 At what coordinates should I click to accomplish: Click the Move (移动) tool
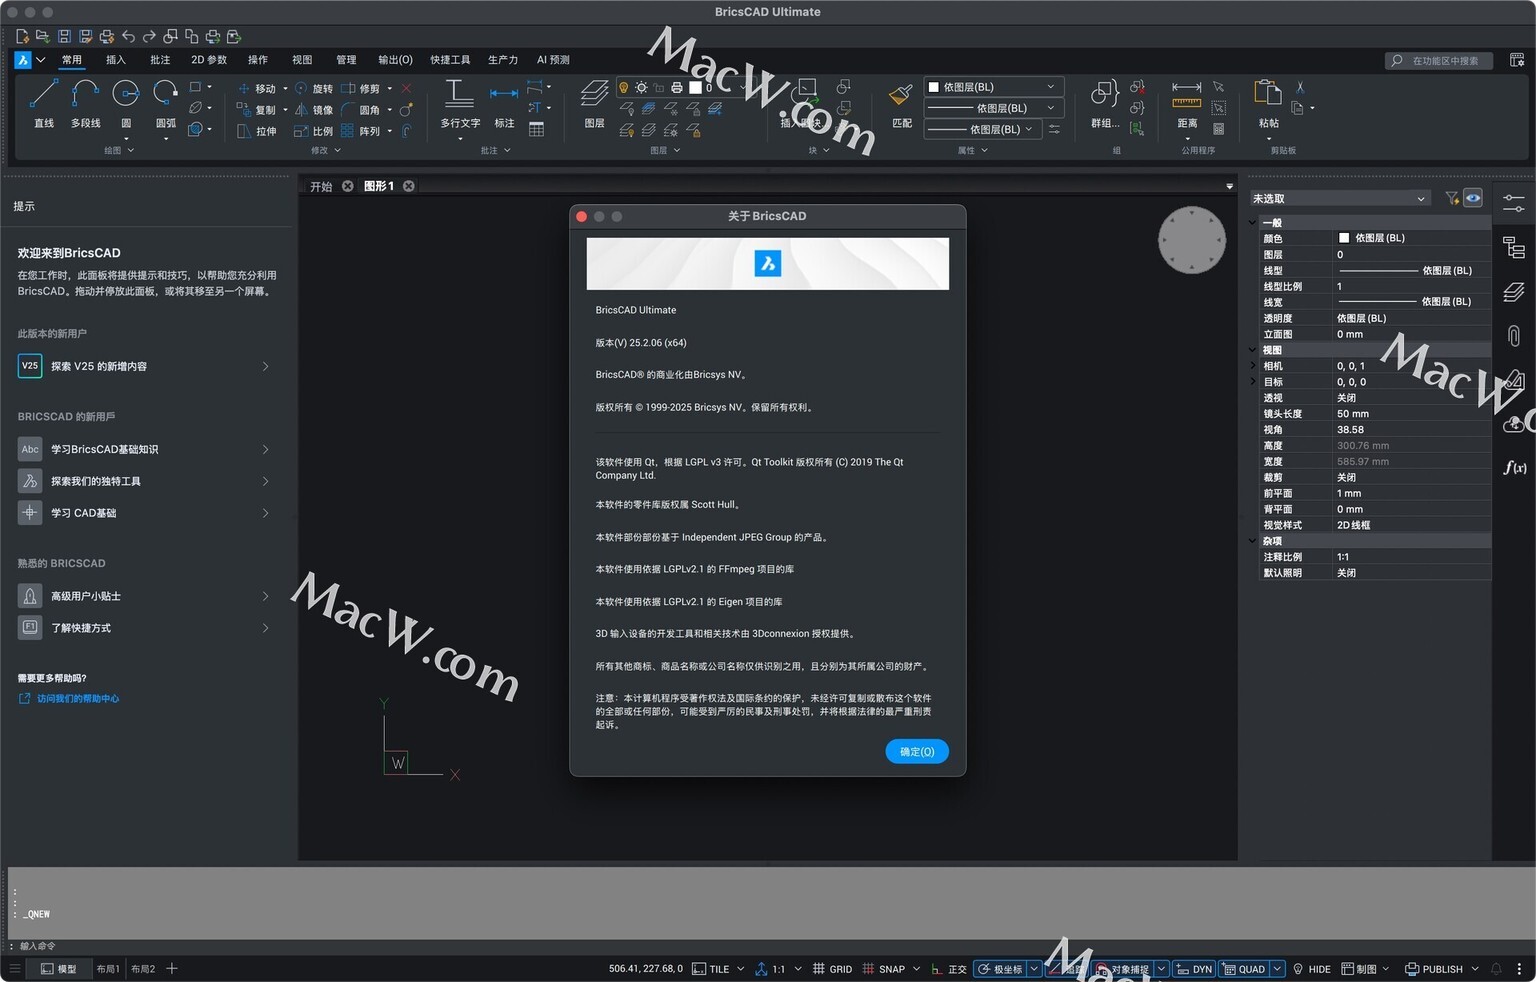256,88
